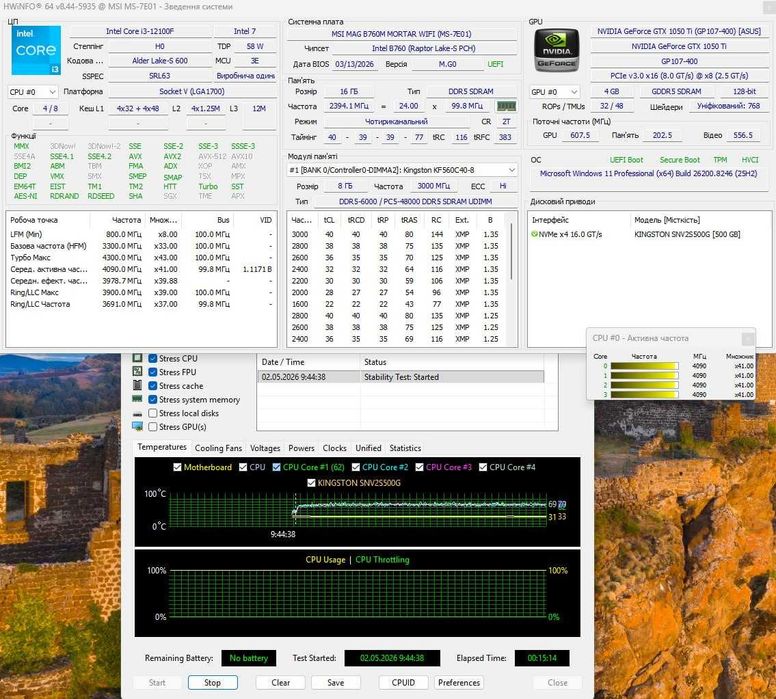Uncheck Stress cache option
776x699 pixels.
click(153, 386)
